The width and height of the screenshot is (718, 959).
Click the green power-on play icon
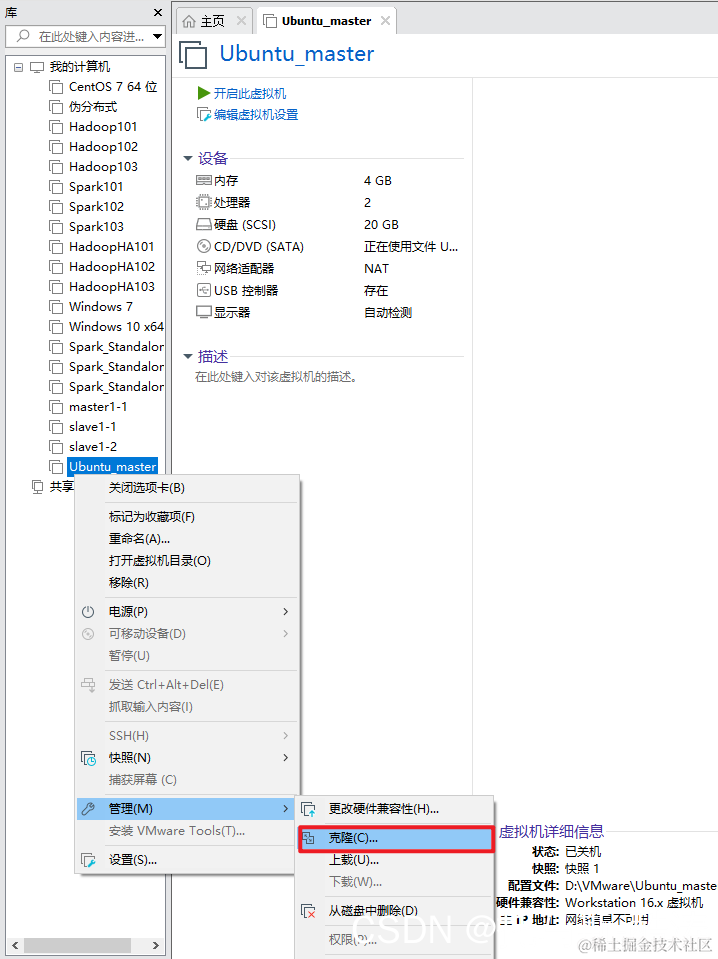(x=204, y=93)
